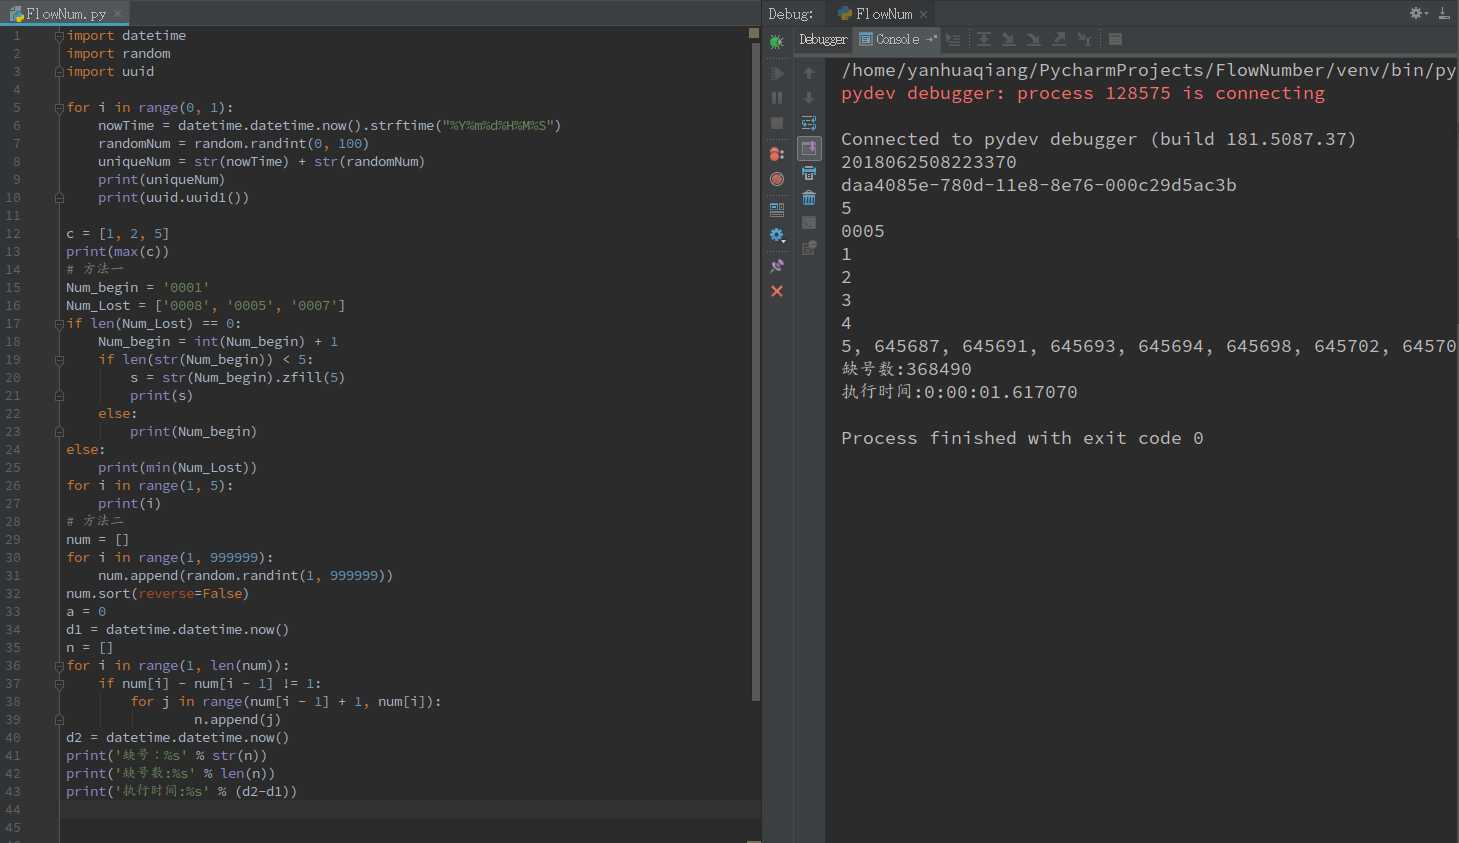The width and height of the screenshot is (1459, 843).
Task: Close the FlowNum.py editor tab
Action: (118, 13)
